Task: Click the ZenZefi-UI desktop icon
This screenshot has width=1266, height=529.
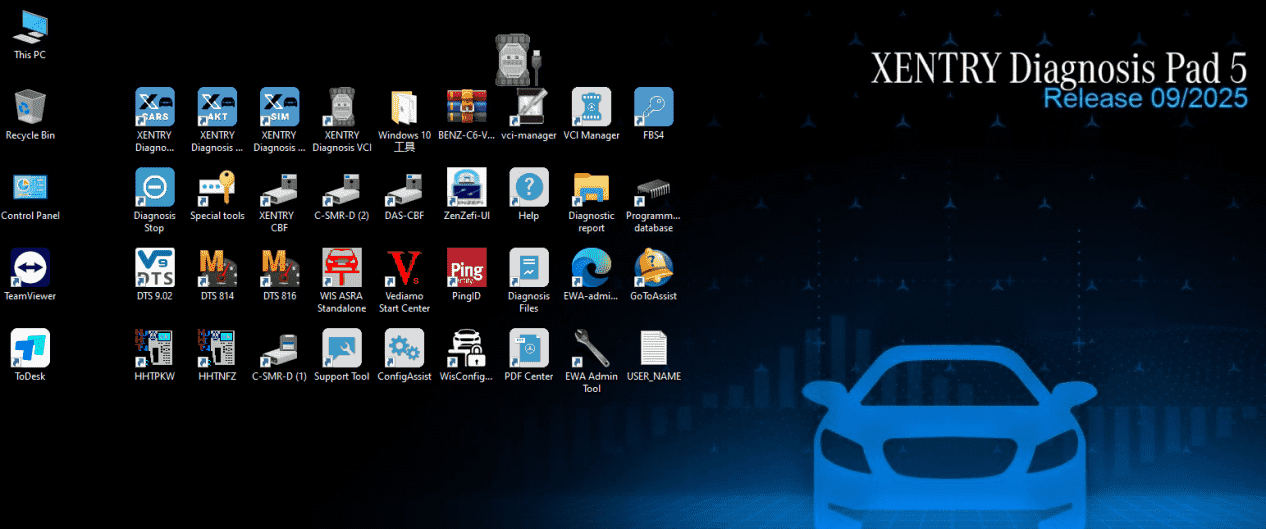Action: click(x=467, y=188)
